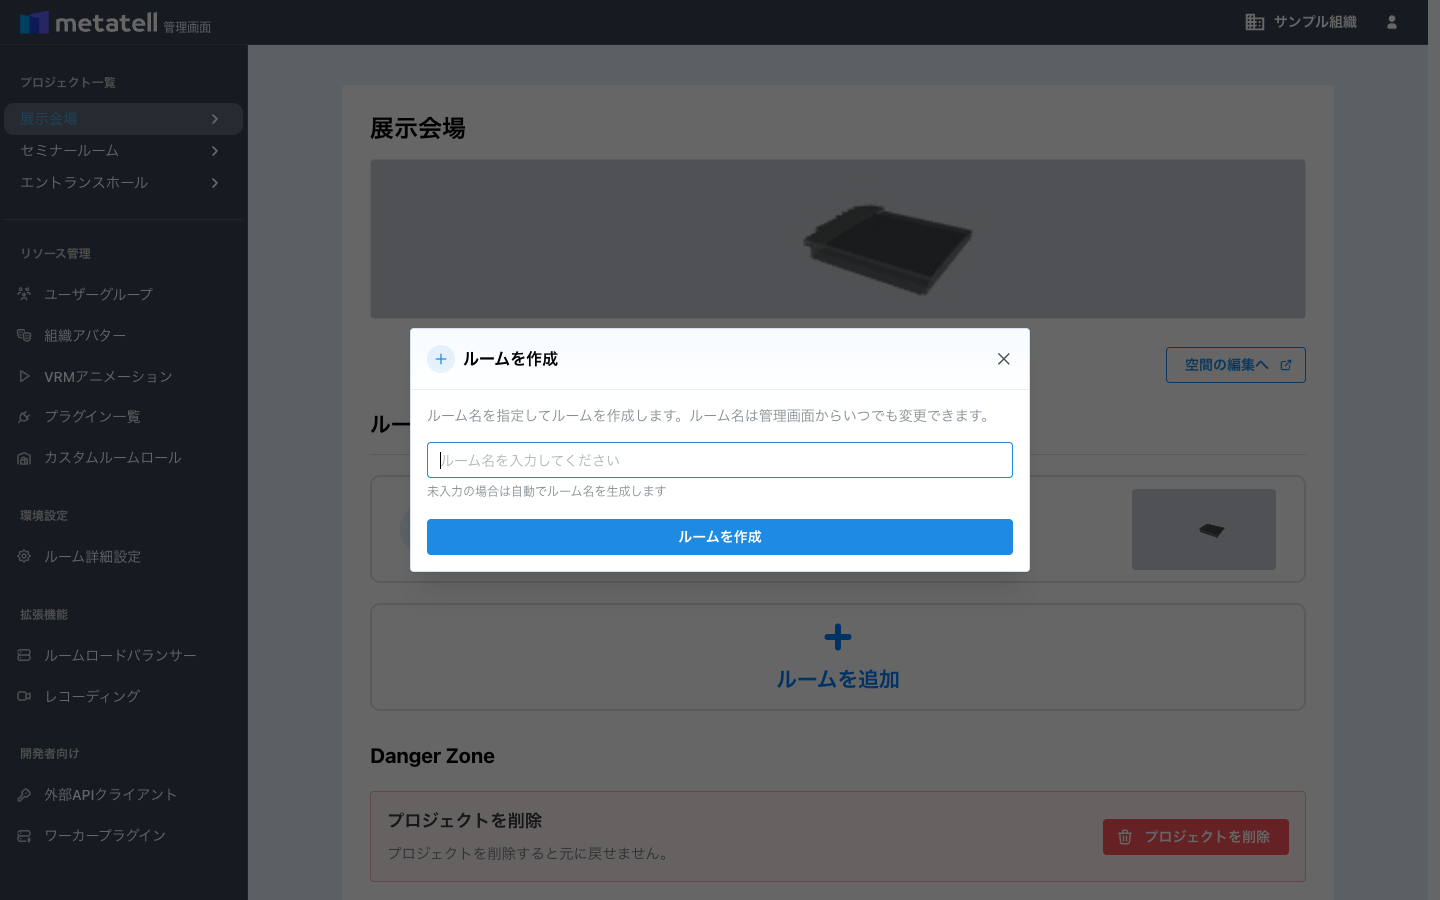Close the ルームを作成 dialog
Image resolution: width=1440 pixels, height=900 pixels.
click(1004, 359)
